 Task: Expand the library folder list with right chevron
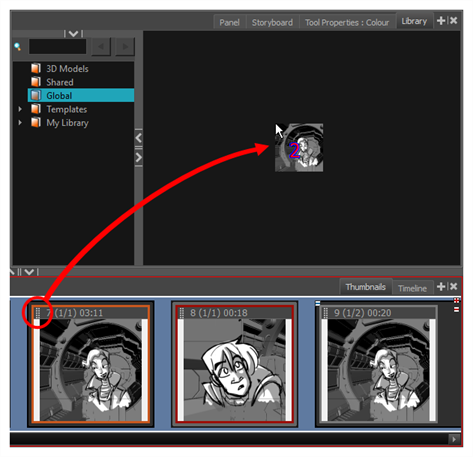[139, 157]
